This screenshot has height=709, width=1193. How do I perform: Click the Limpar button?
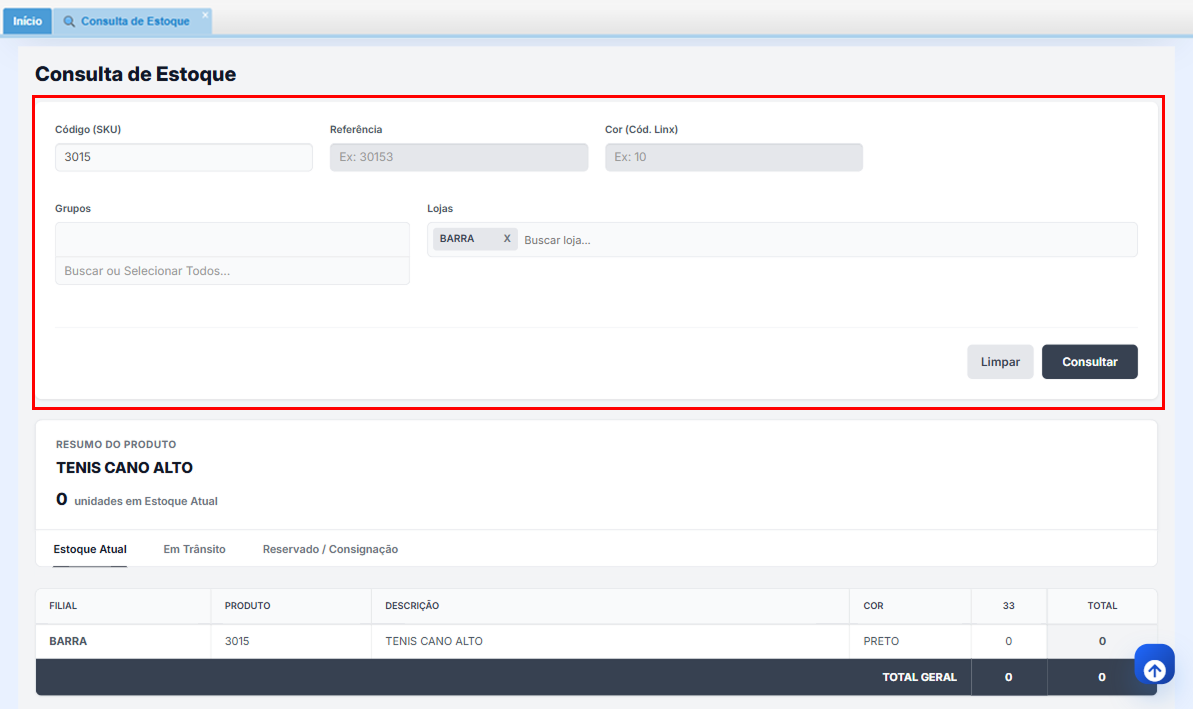pyautogui.click(x=1000, y=362)
